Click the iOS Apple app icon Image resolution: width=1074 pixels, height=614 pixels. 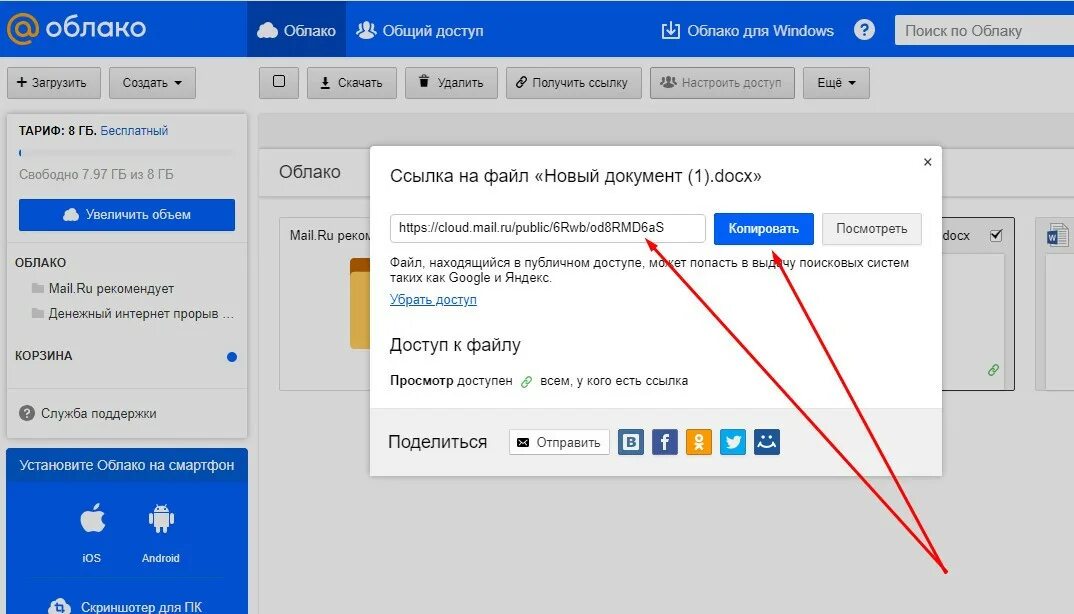92,519
